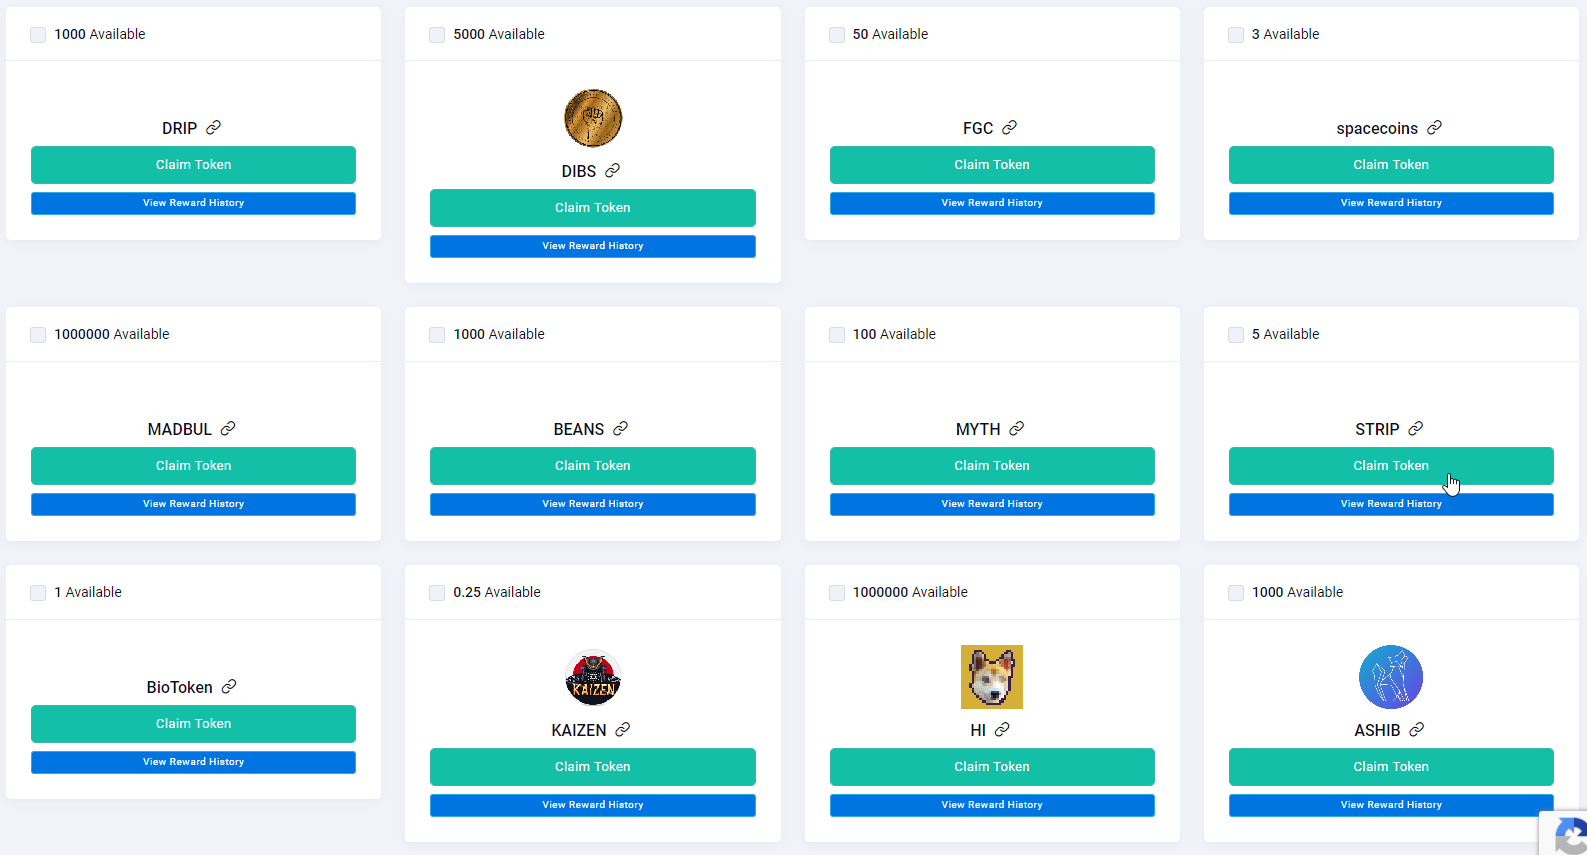Tick the checkbox for 5000 Available DIBS
Screen dimensions: 1587x855
tap(437, 35)
